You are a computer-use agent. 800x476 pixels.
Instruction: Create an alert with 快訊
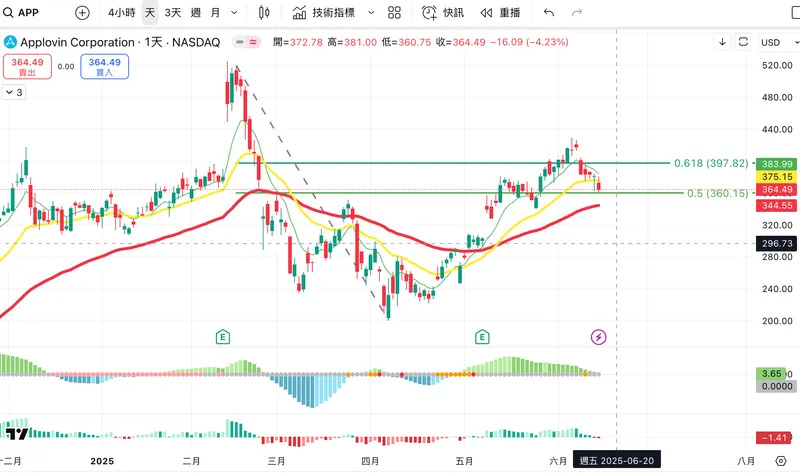pyautogui.click(x=443, y=12)
